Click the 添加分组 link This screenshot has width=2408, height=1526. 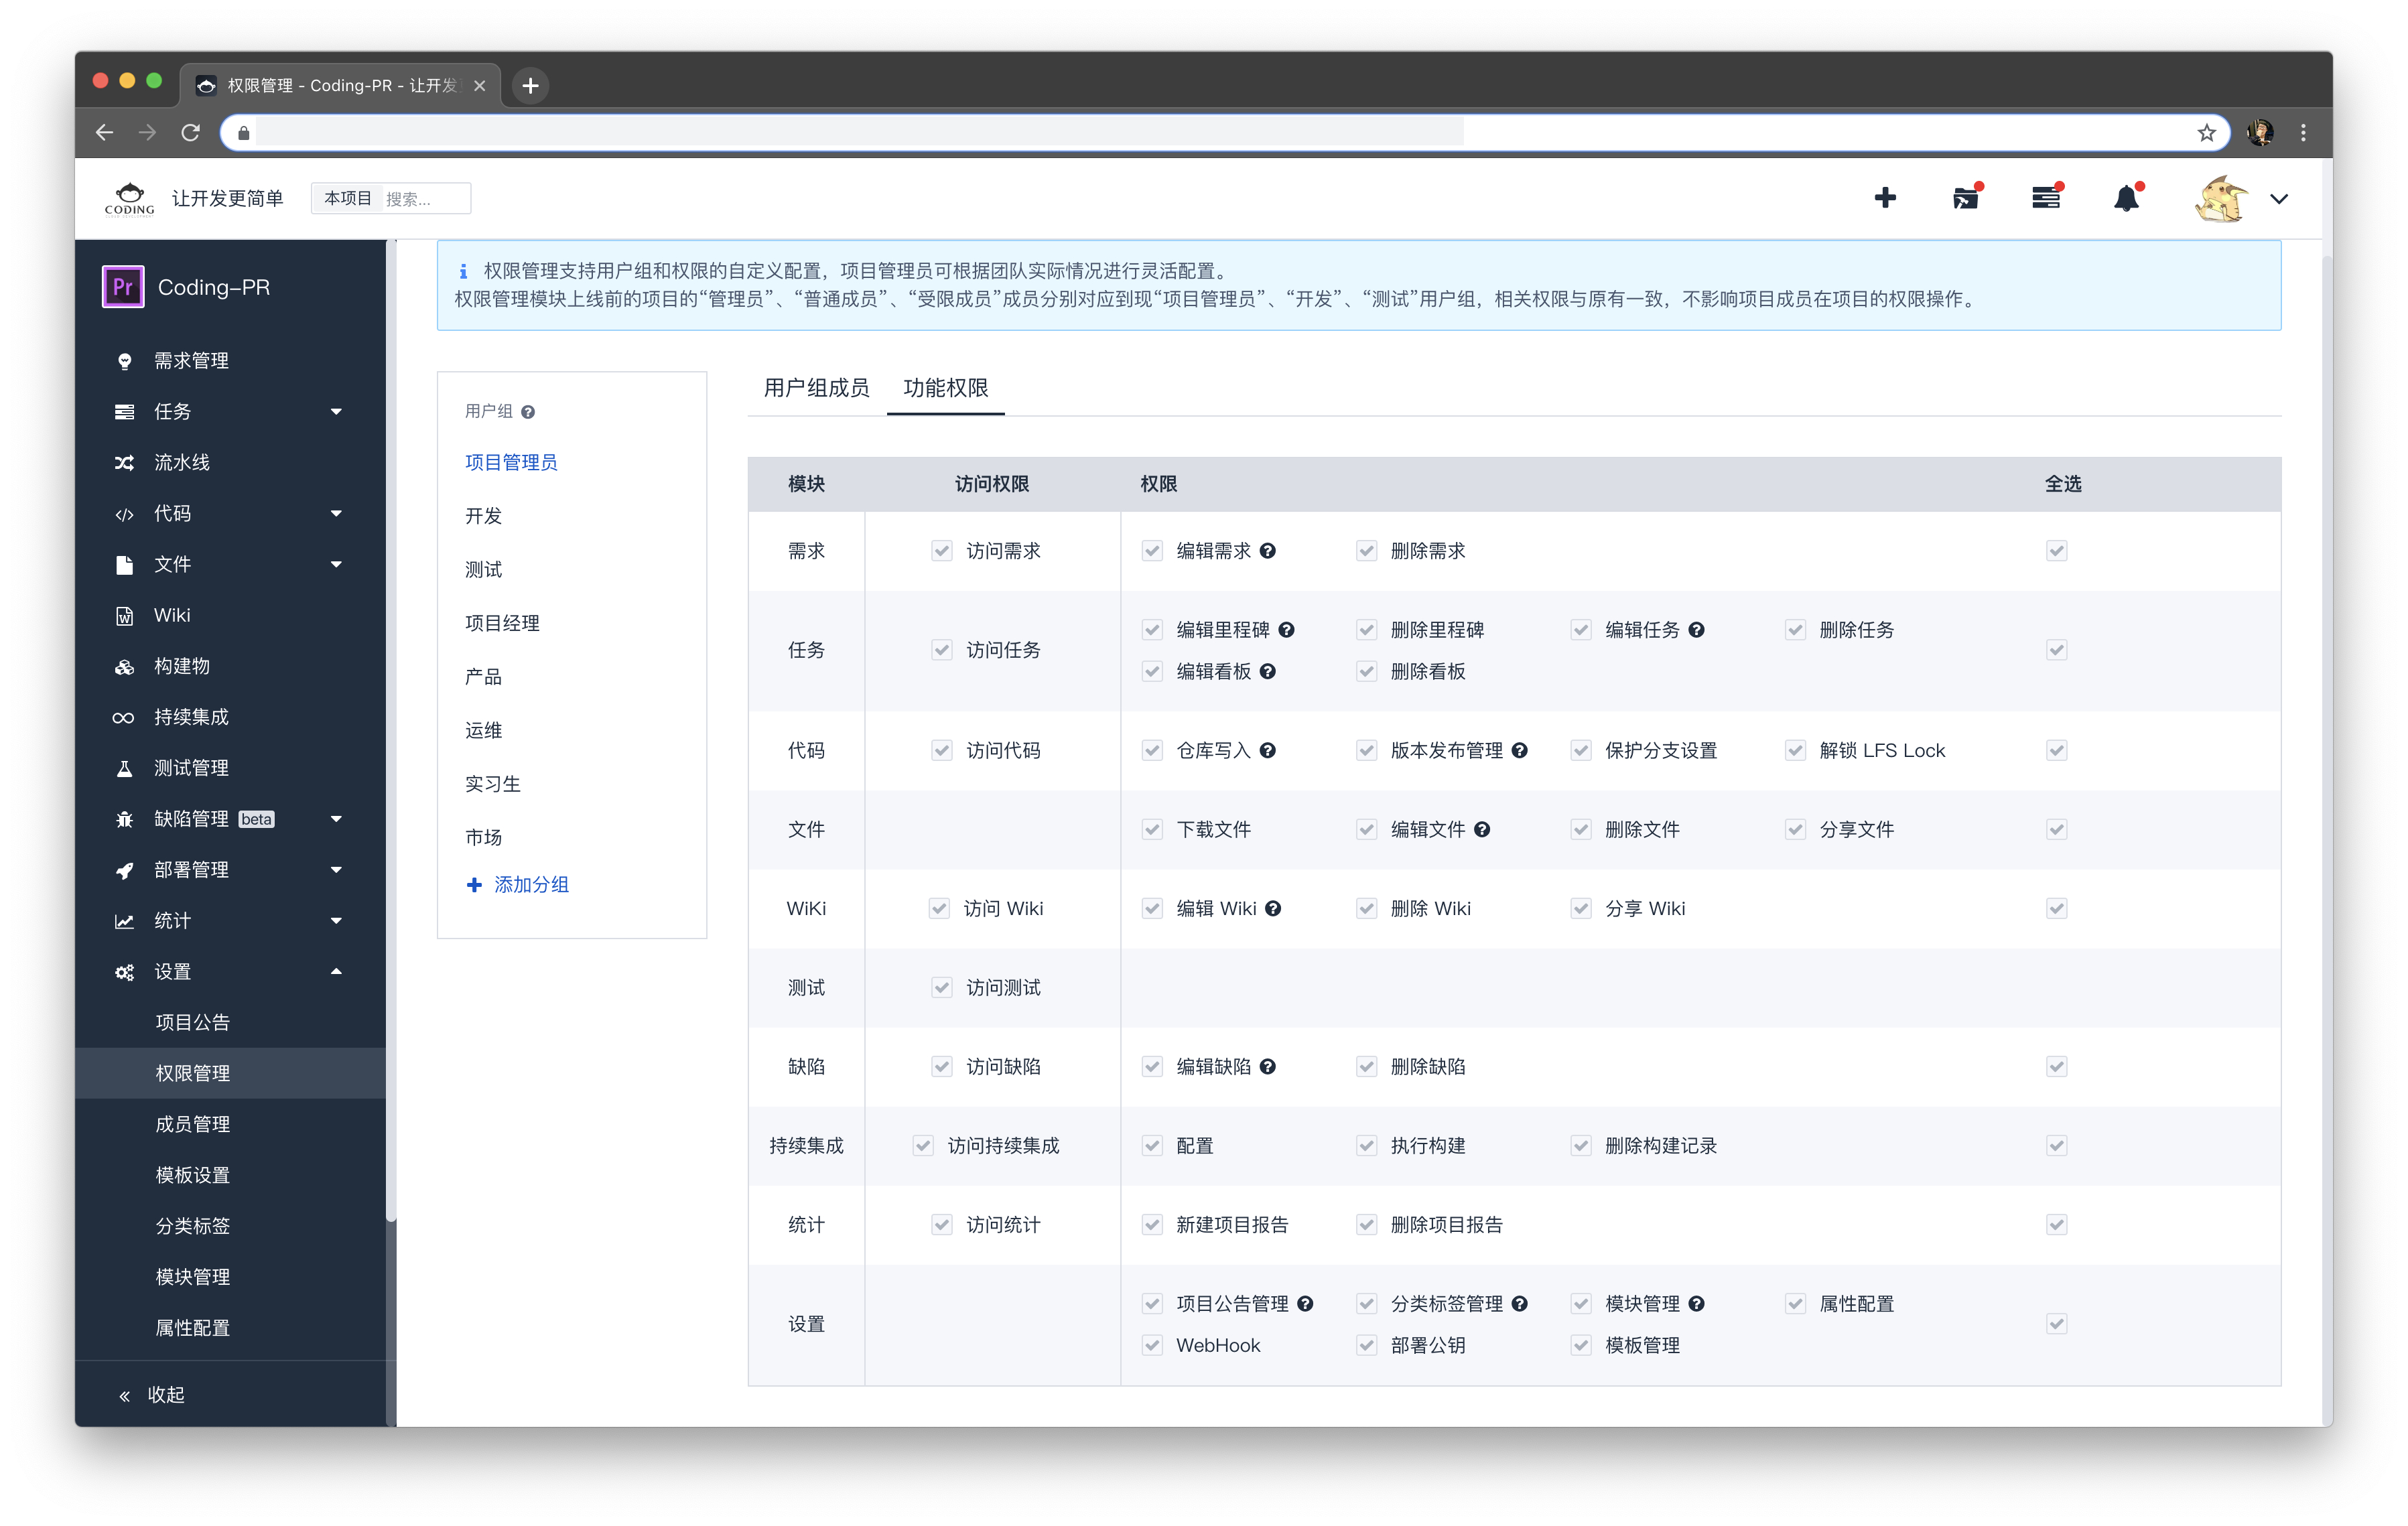tap(530, 884)
